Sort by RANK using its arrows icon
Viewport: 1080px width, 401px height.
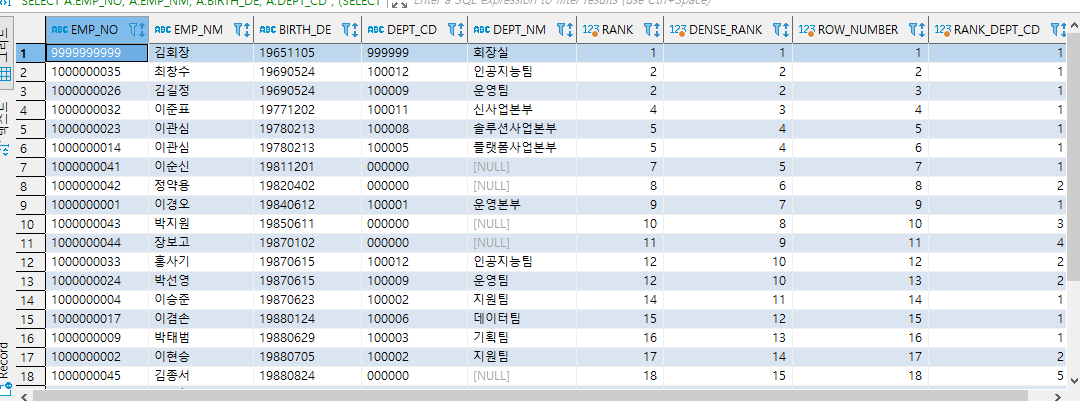tap(657, 30)
